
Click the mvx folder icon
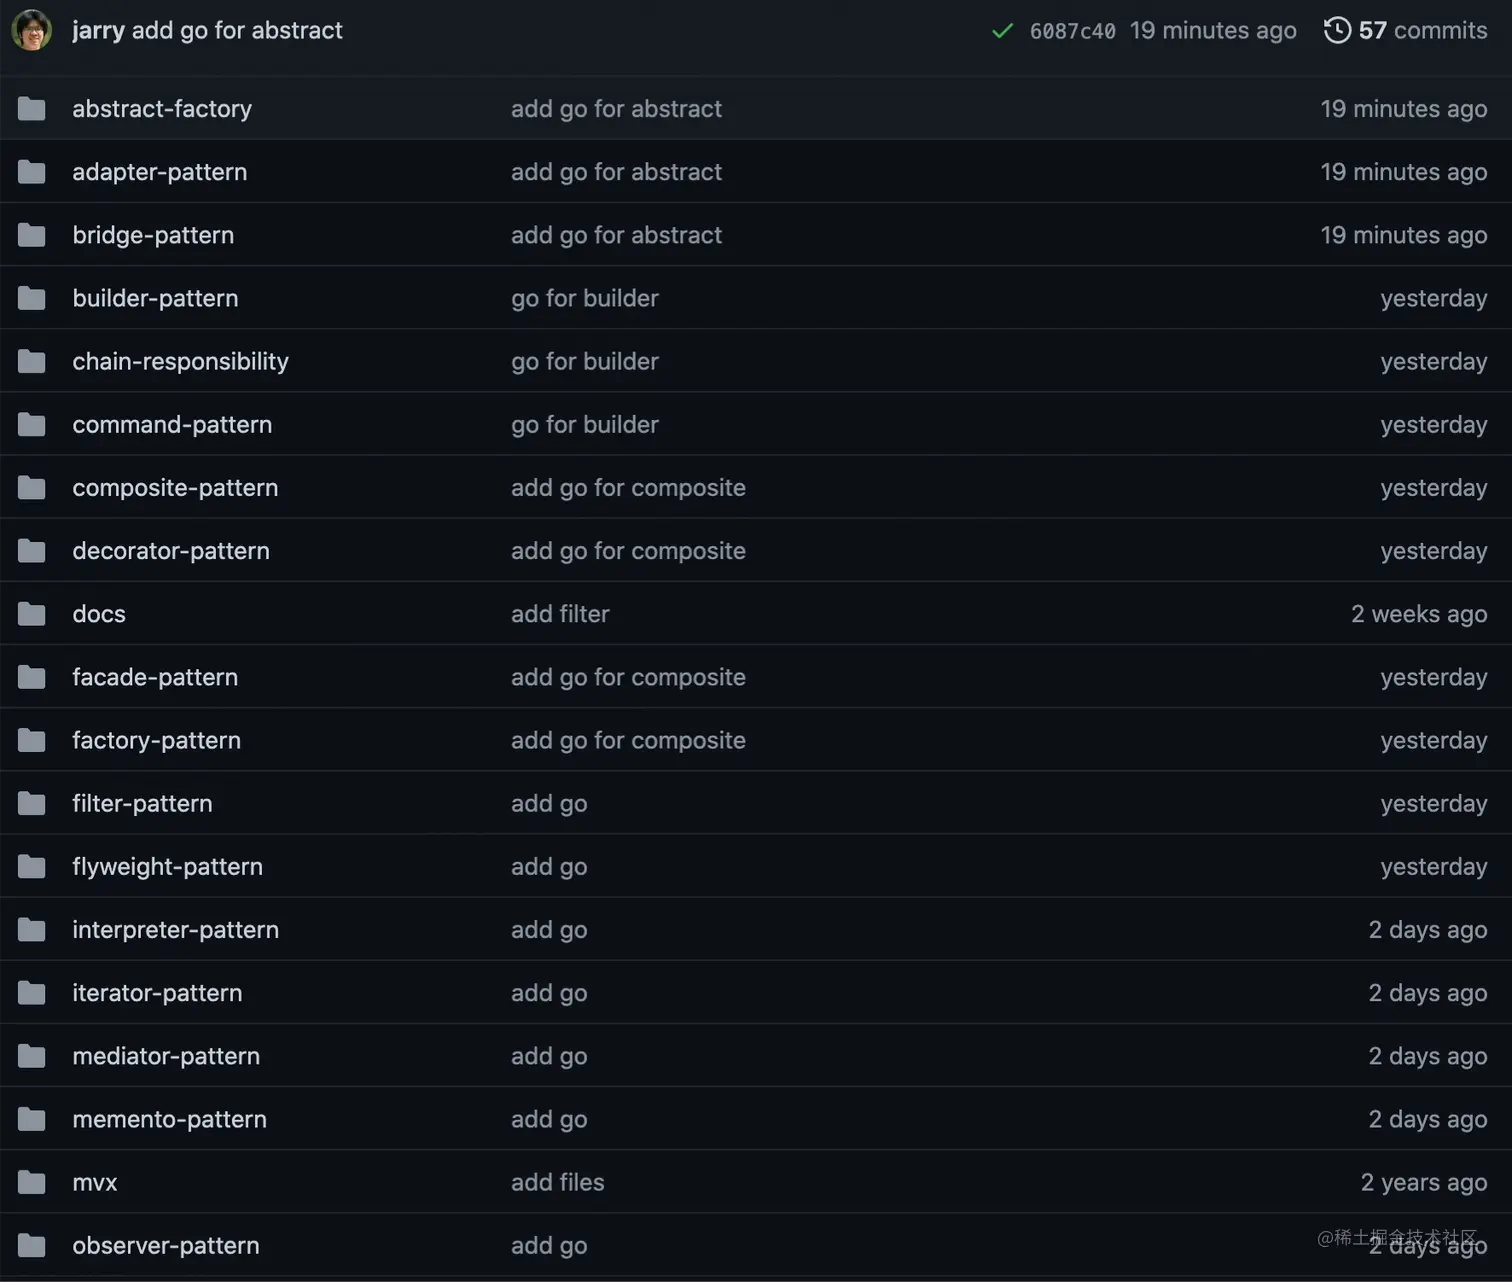(x=32, y=1182)
